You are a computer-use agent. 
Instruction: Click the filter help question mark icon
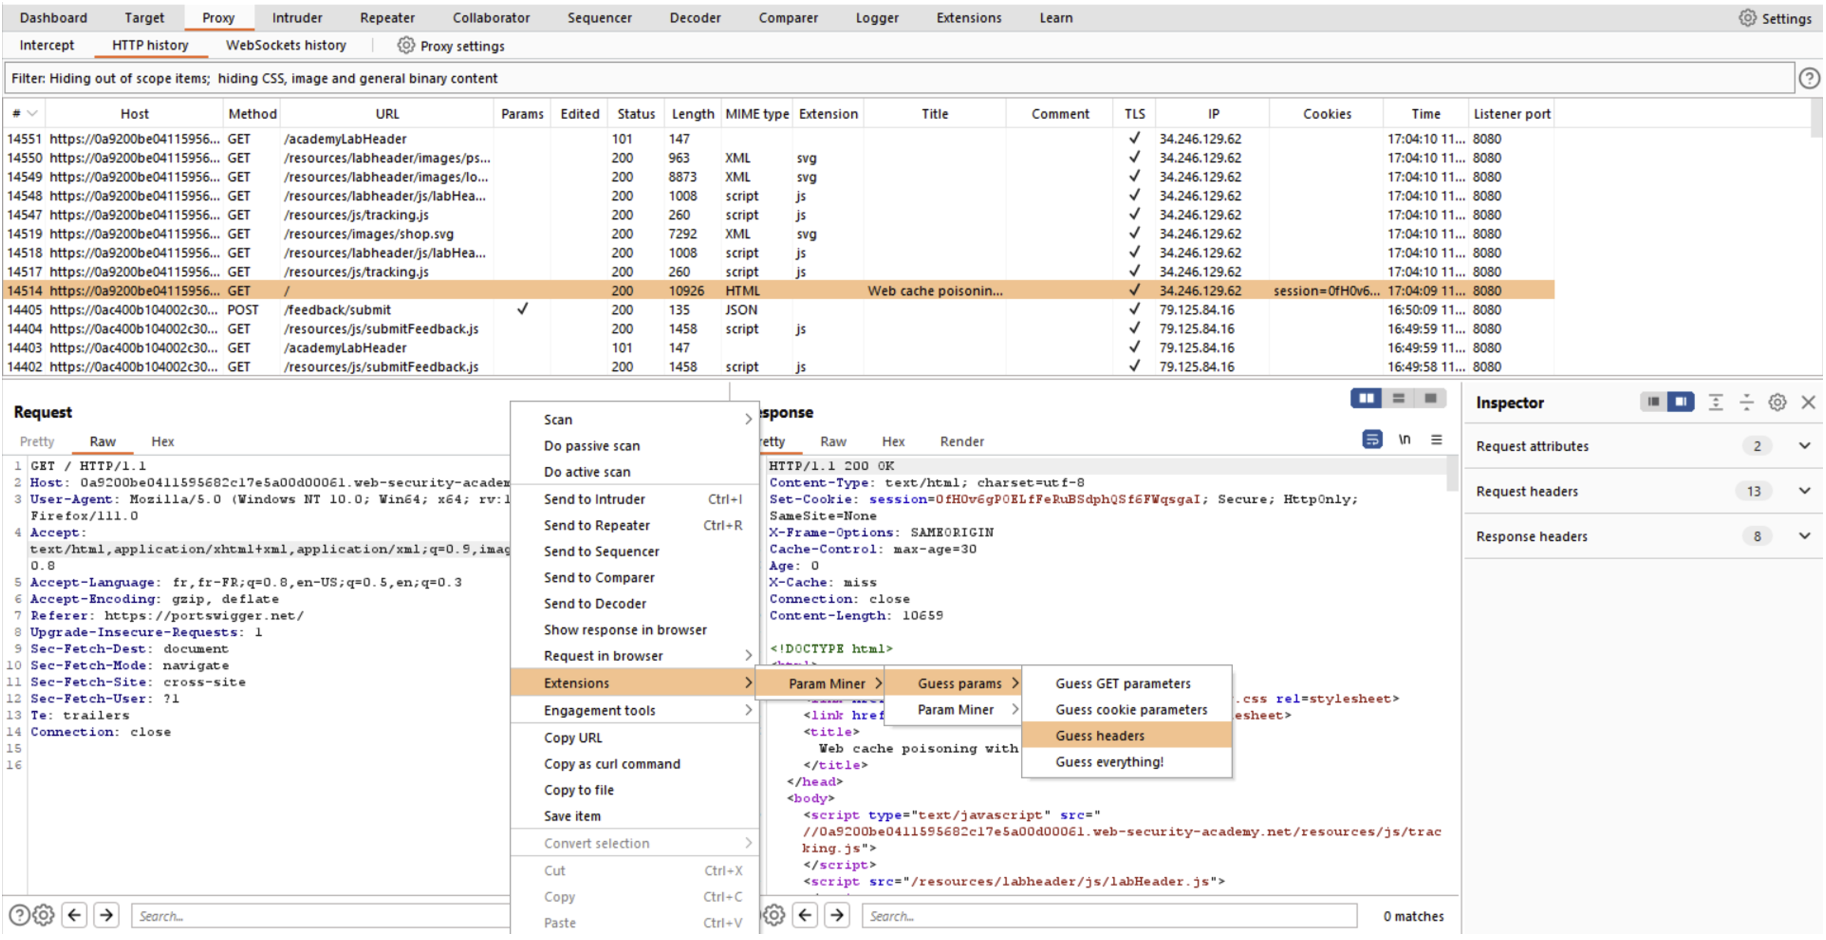tap(1809, 78)
